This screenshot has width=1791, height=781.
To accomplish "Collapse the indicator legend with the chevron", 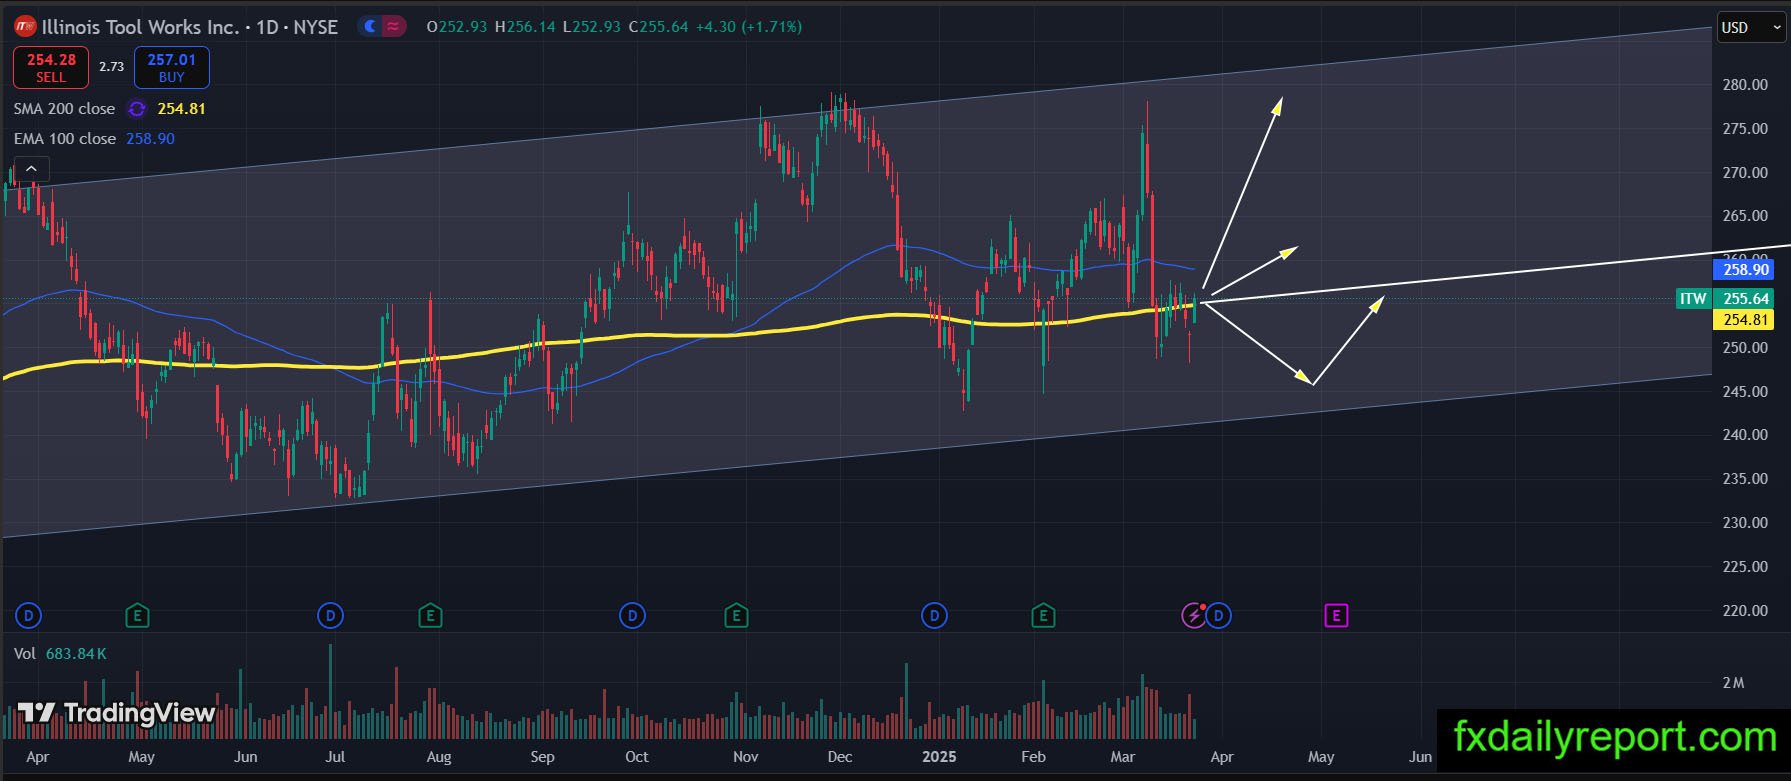I will pyautogui.click(x=31, y=169).
